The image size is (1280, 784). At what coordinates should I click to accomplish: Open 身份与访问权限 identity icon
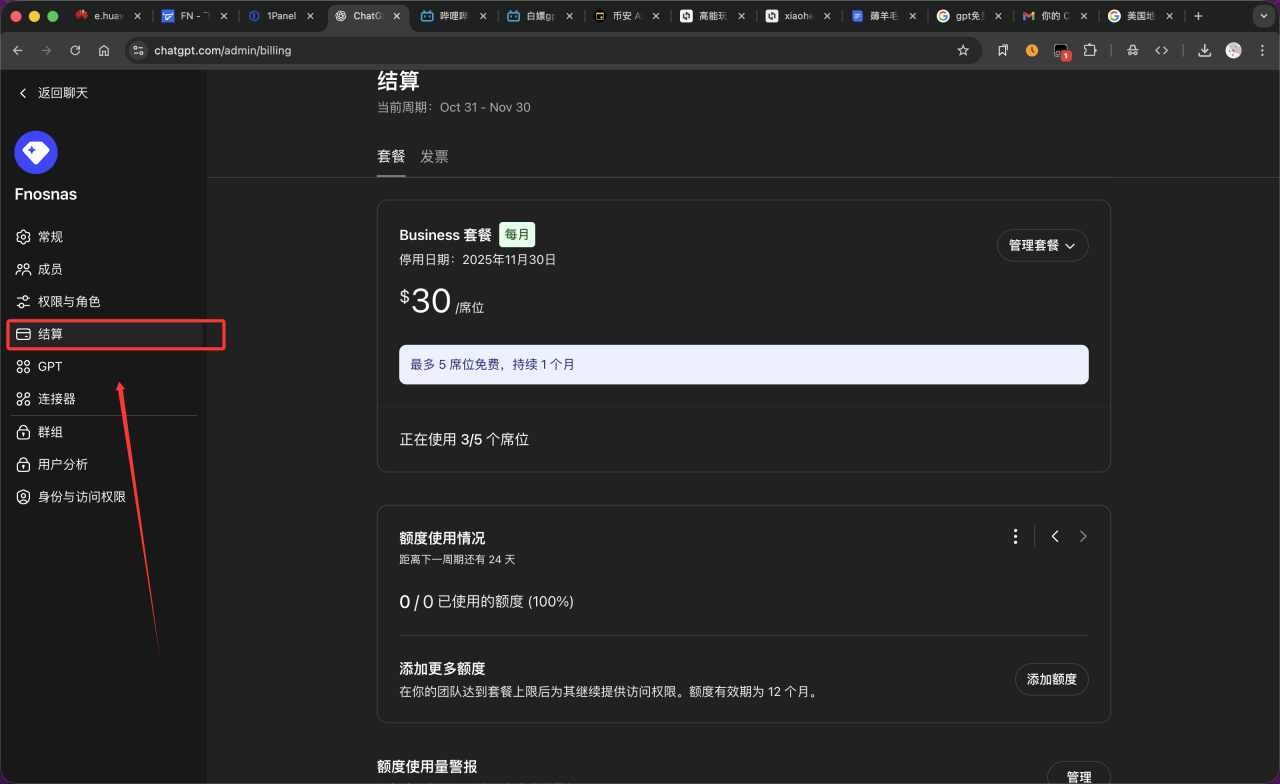click(23, 496)
